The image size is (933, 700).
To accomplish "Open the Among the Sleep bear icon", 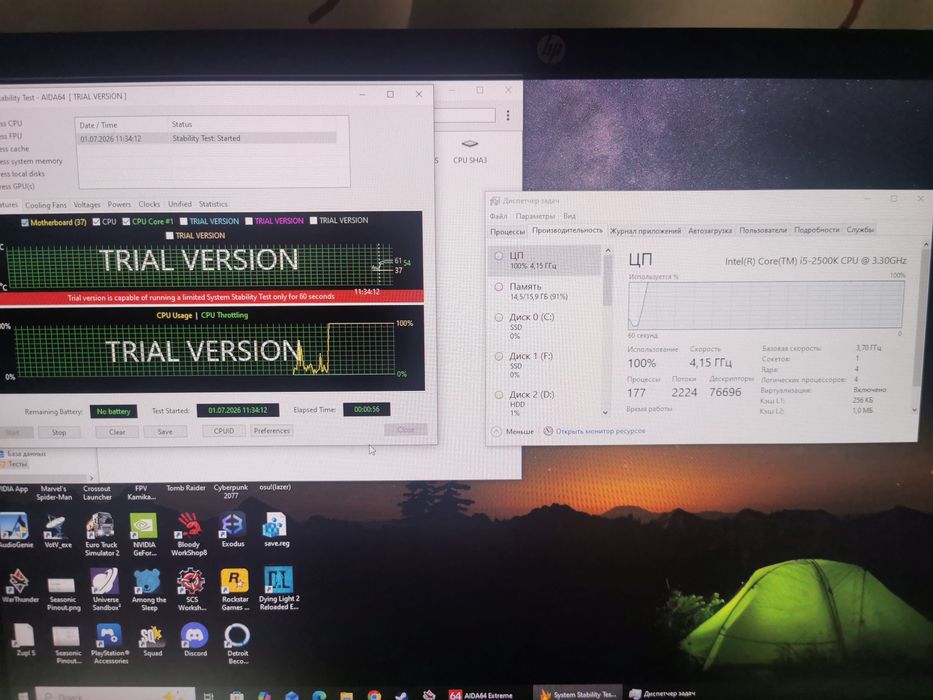I will point(148,589).
